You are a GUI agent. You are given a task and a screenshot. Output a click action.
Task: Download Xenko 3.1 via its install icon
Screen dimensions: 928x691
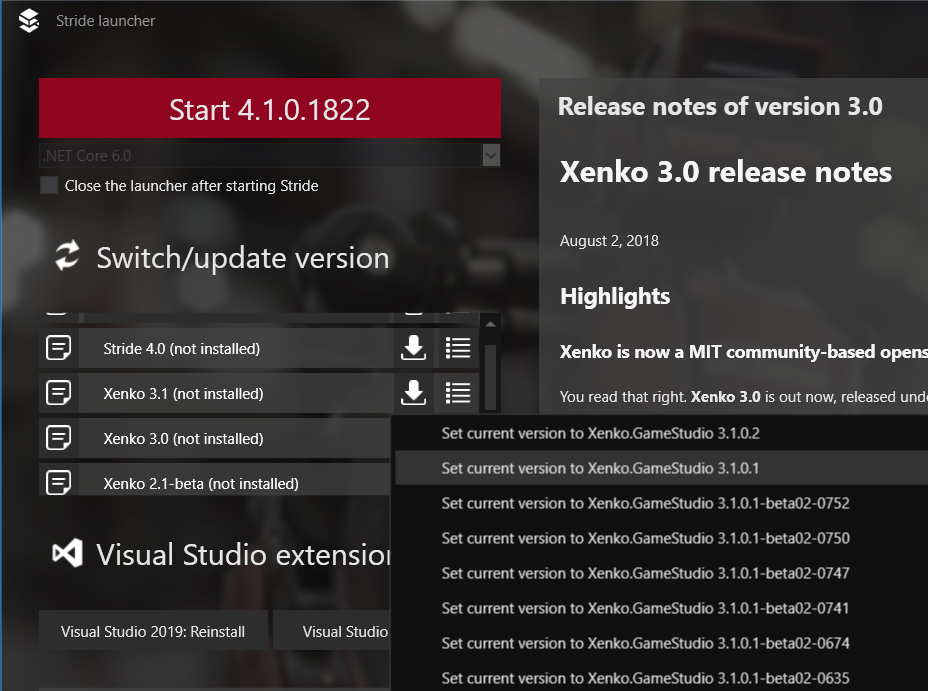pyautogui.click(x=413, y=393)
